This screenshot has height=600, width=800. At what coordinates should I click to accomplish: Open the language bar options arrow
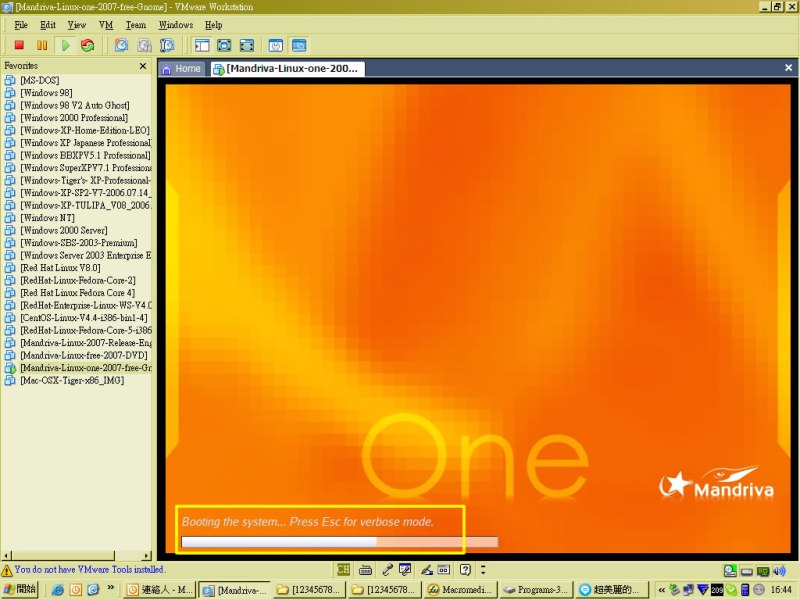pos(483,570)
